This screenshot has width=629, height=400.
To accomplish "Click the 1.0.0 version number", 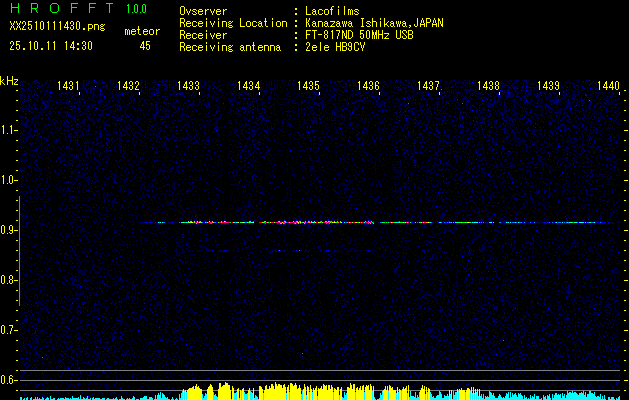I will (136, 10).
